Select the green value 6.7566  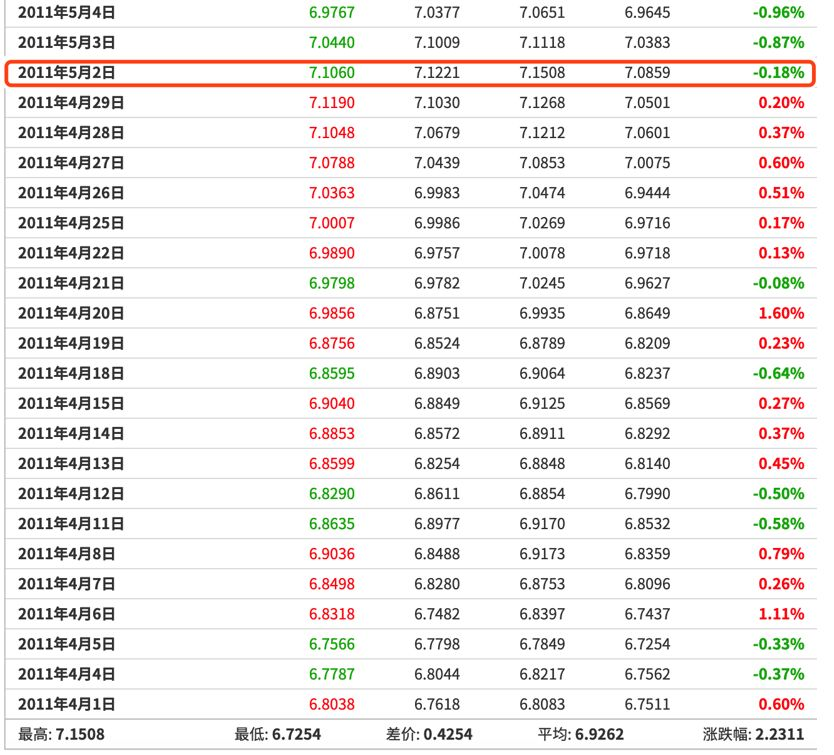(x=332, y=644)
